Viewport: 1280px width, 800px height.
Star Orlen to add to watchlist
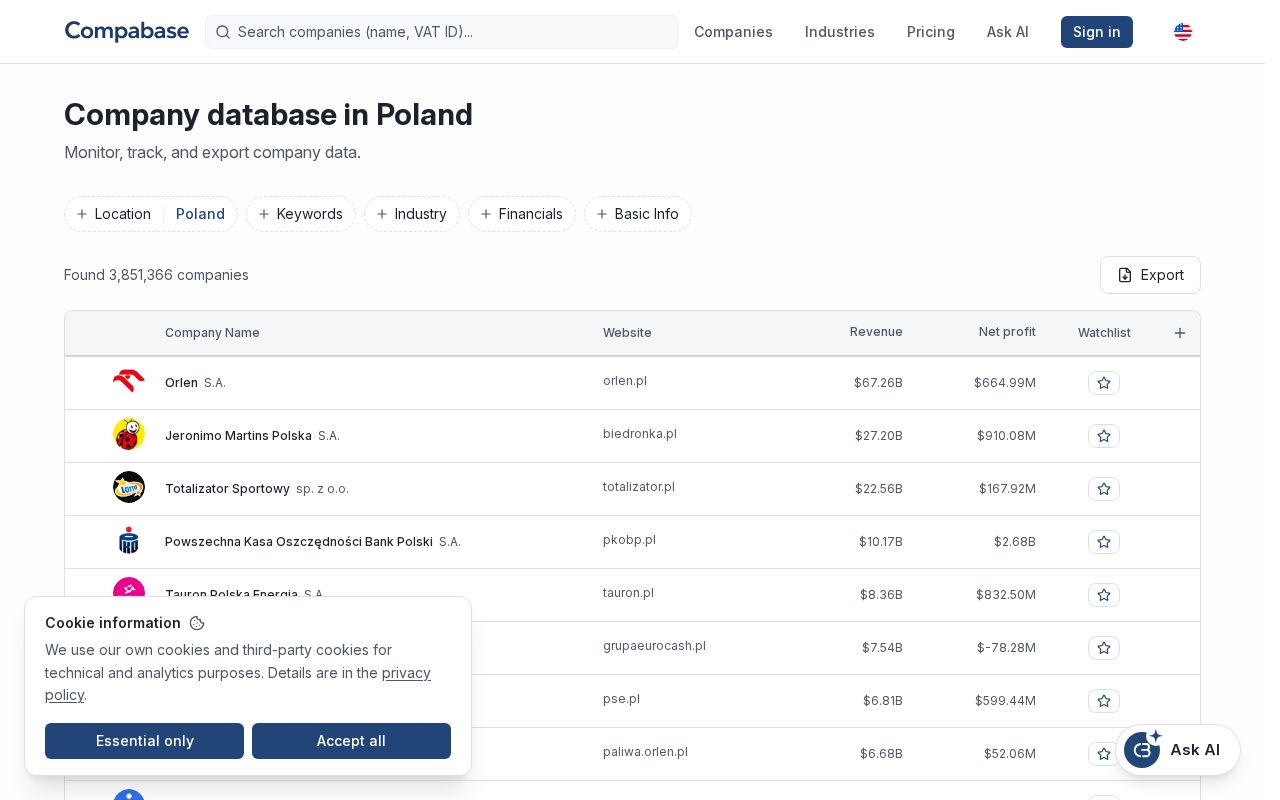[x=1104, y=383]
